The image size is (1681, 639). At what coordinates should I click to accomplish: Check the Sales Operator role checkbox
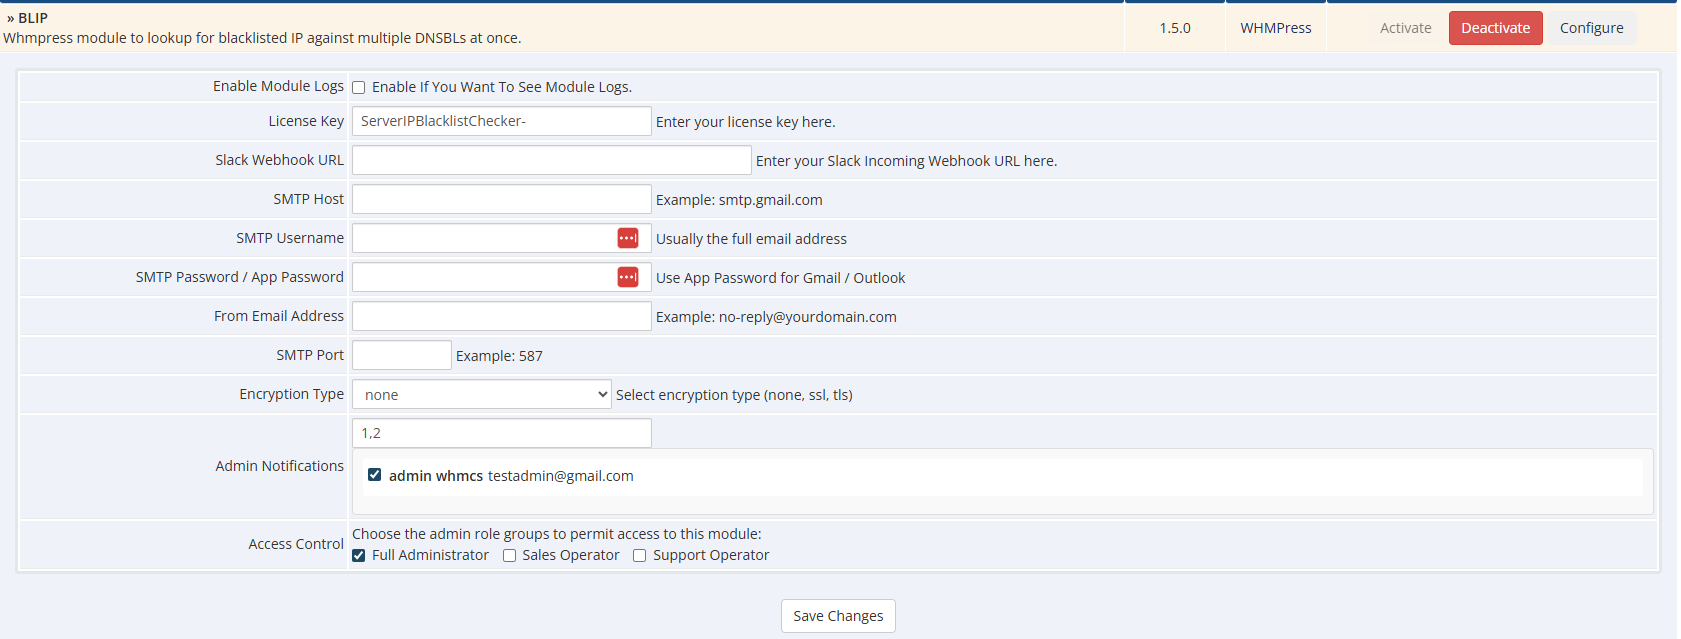point(509,556)
